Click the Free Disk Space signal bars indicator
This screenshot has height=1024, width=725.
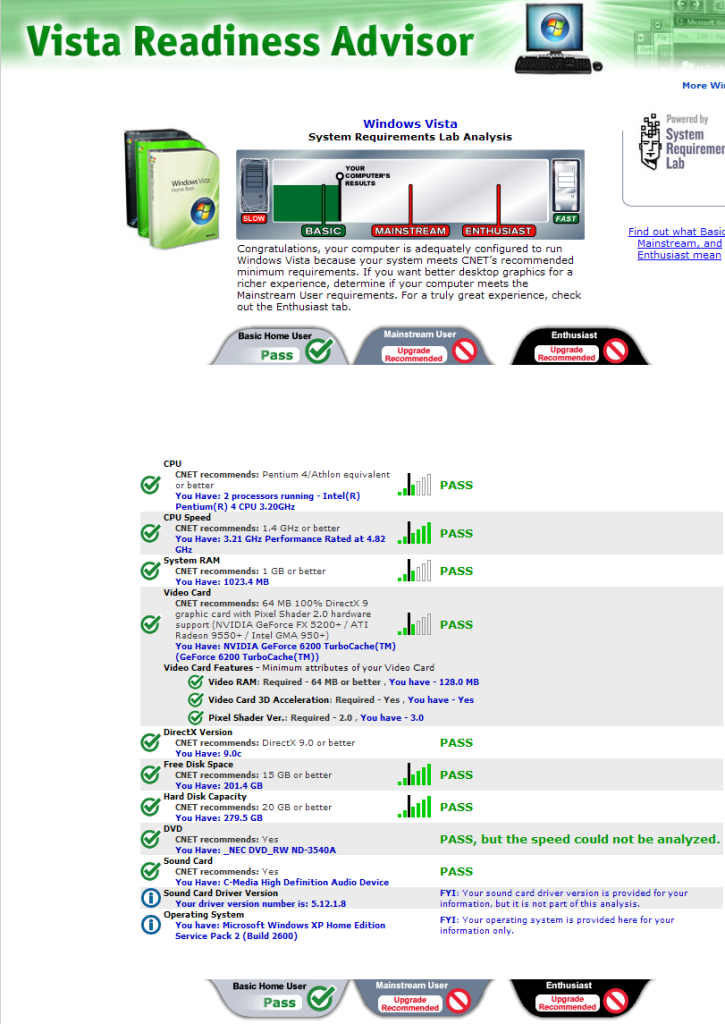[415, 774]
